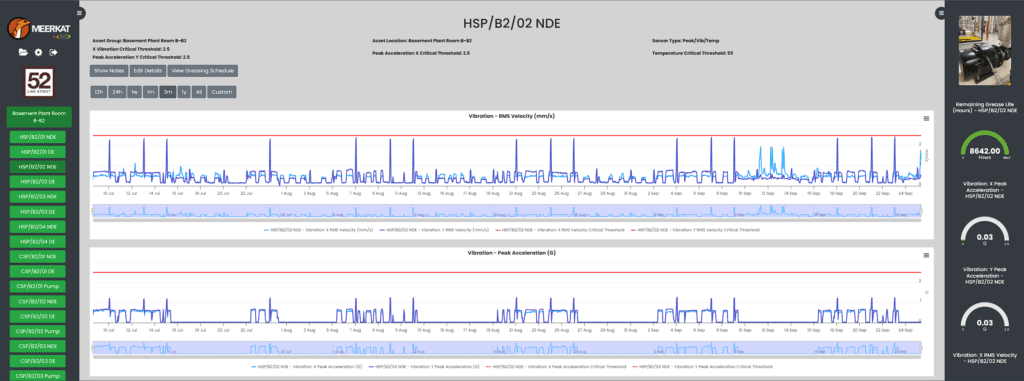Open asset HSP/B2/03 NDE

(38, 197)
